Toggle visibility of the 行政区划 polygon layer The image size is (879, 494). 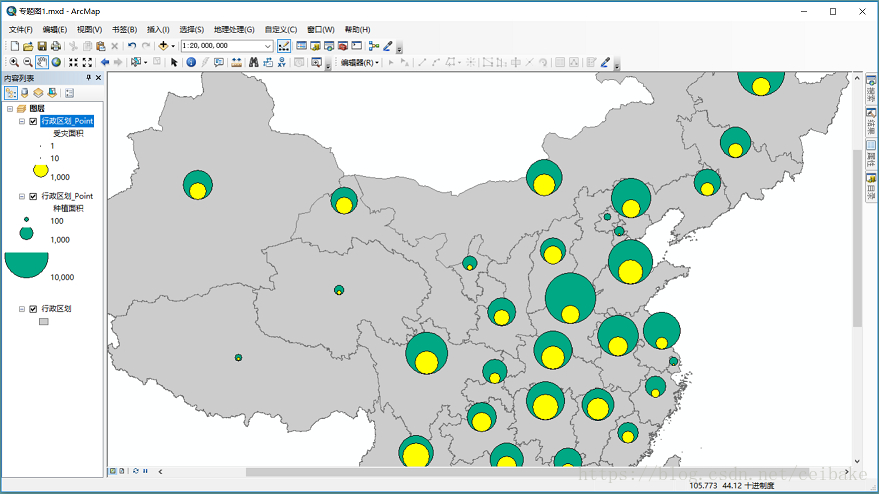(33, 309)
